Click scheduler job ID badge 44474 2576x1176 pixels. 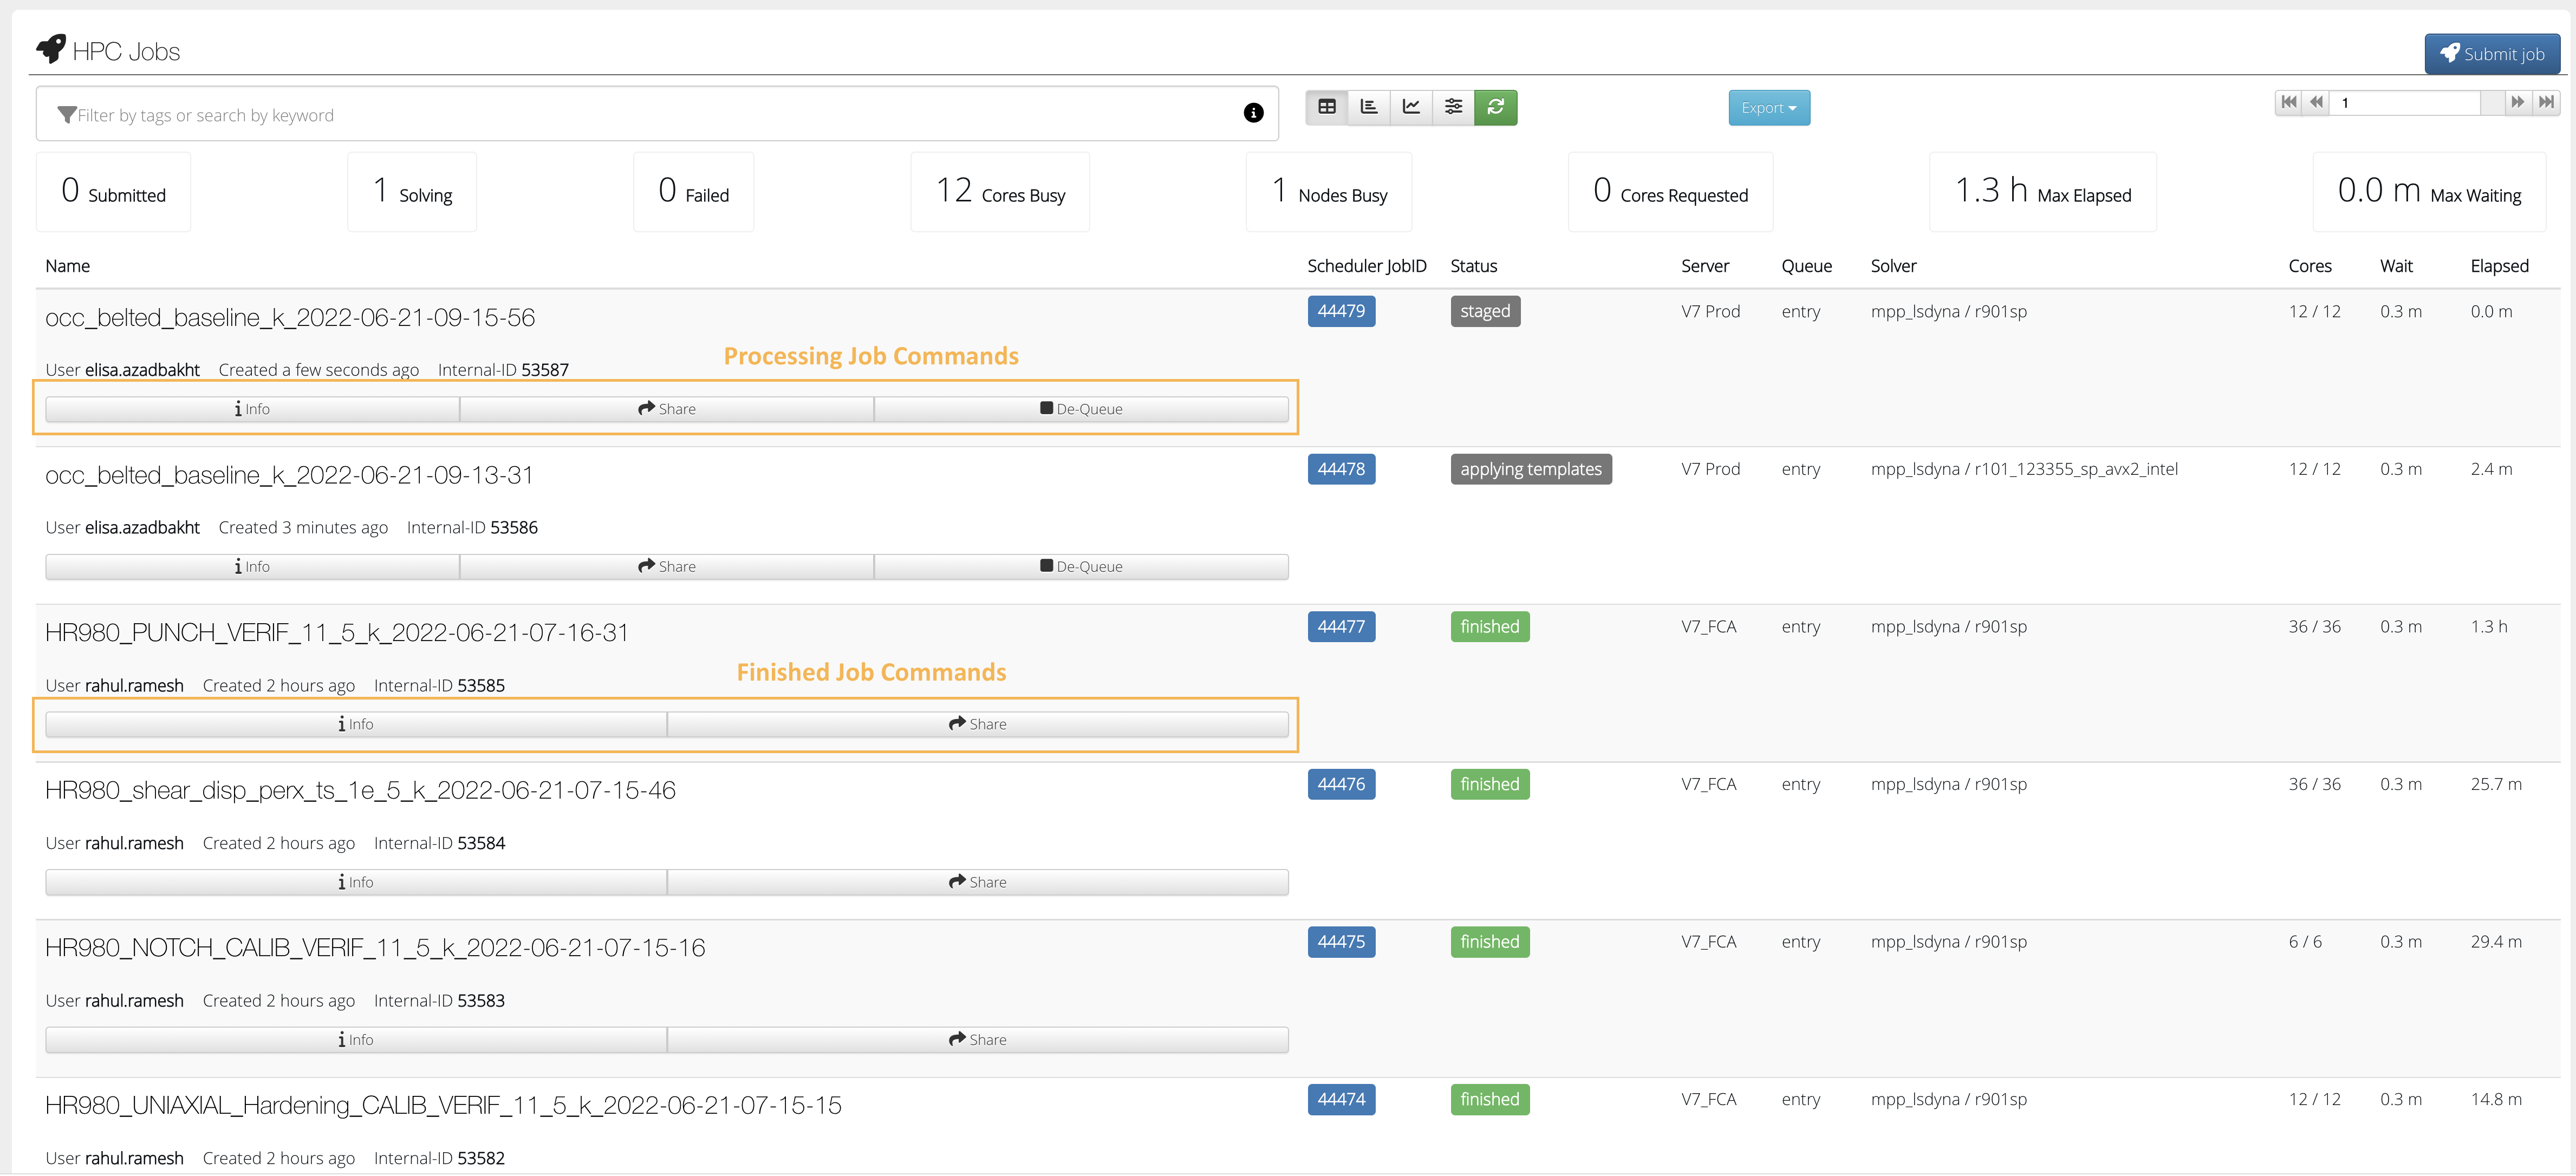tap(1341, 1099)
